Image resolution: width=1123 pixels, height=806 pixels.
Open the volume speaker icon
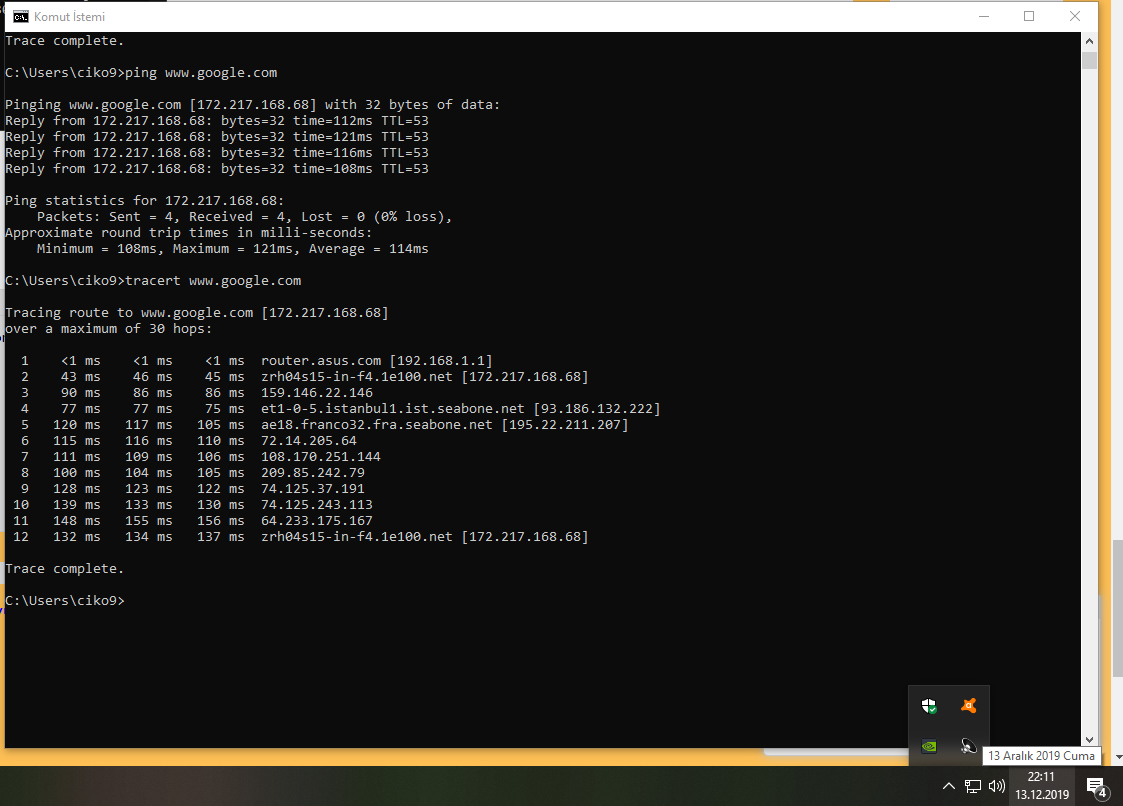(996, 786)
